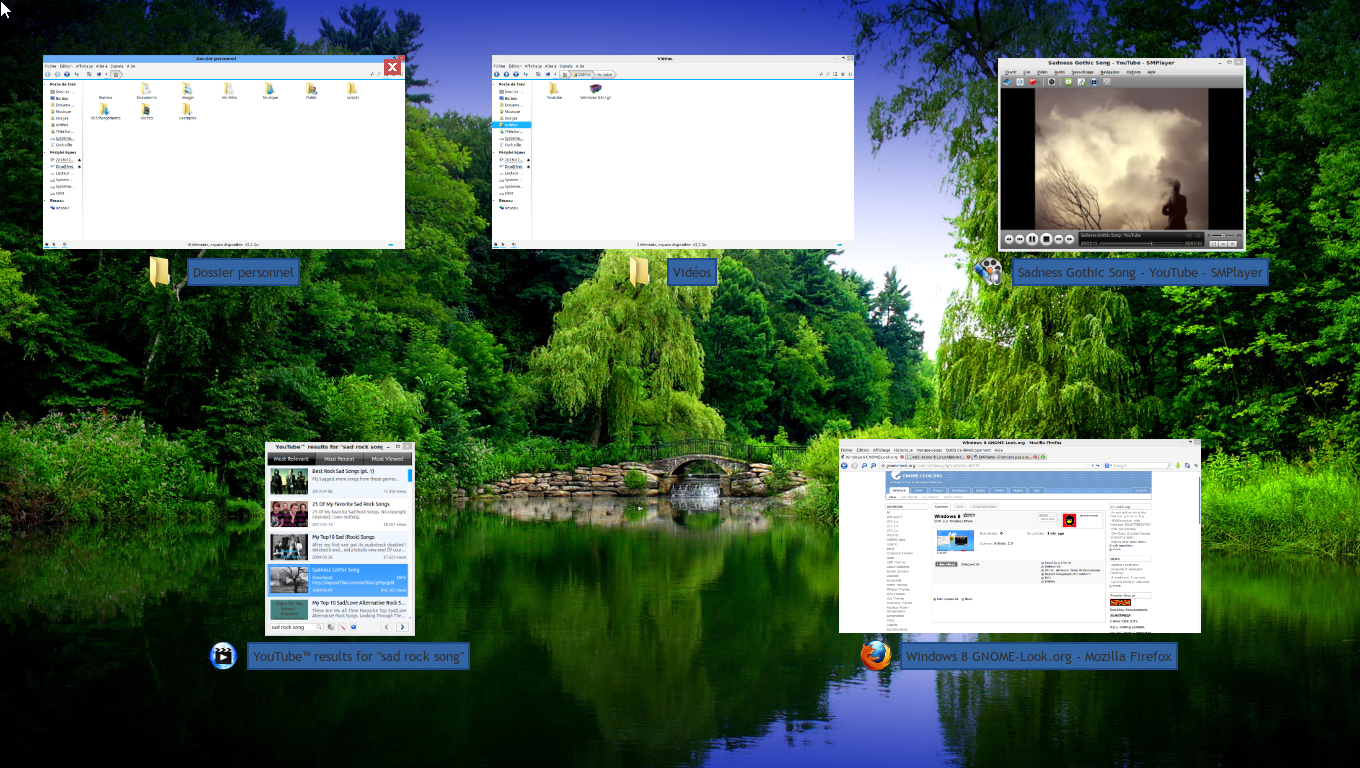Open the Firefox GNOME-Look window thumbnail
This screenshot has width=1360, height=768.
click(x=1020, y=536)
